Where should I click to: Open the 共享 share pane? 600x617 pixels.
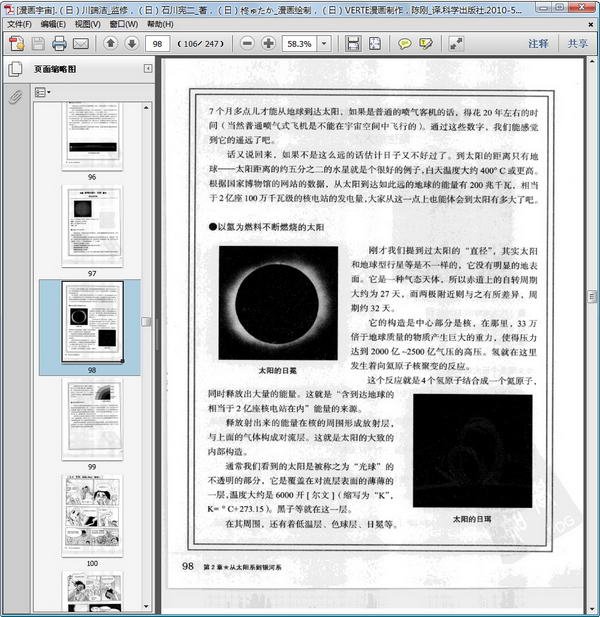[x=577, y=43]
